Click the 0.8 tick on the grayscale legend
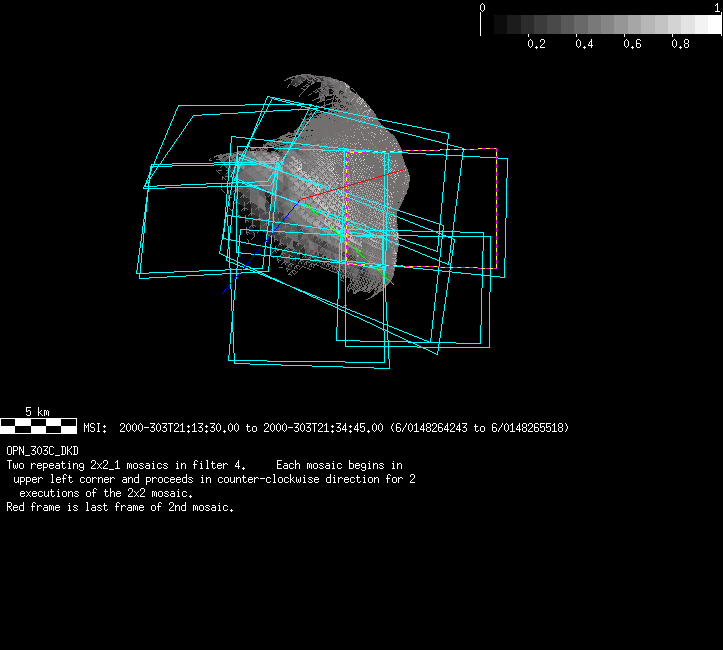Screen dimensions: 723x650 tap(680, 44)
